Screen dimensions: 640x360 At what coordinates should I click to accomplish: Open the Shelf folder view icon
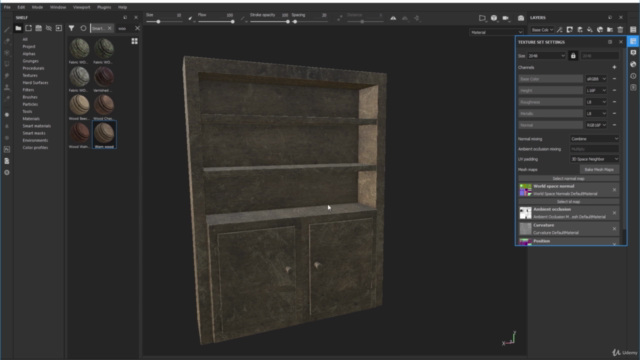pyautogui.click(x=18, y=28)
